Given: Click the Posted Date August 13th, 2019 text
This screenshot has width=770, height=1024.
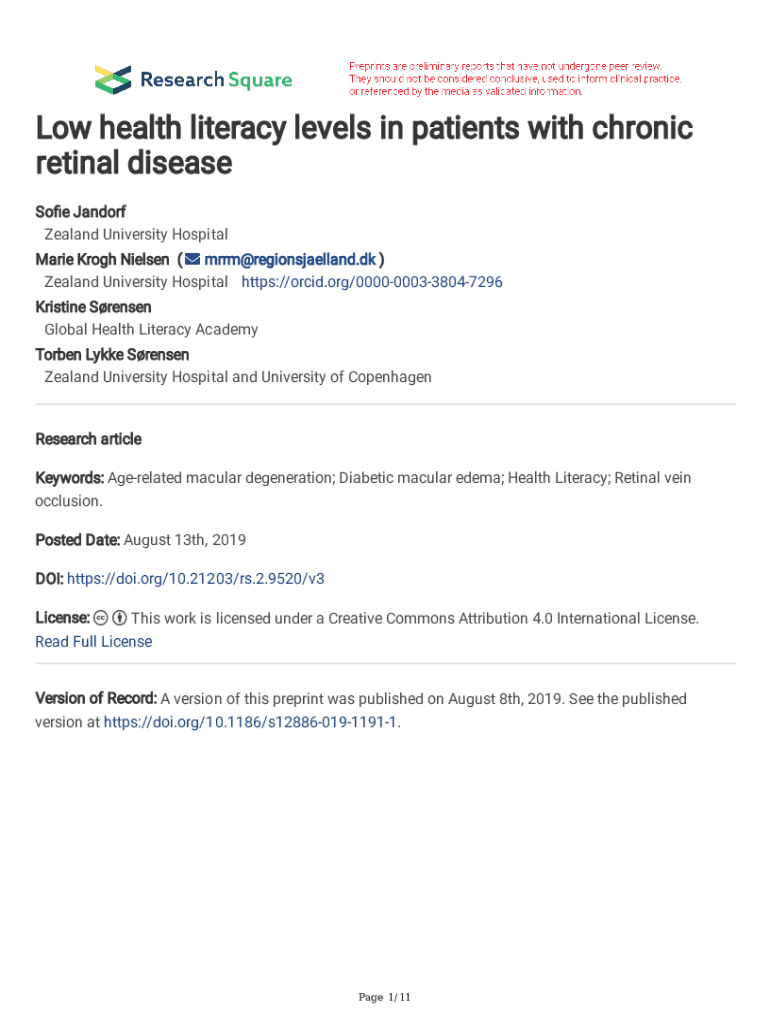Looking at the screenshot, I should point(140,540).
